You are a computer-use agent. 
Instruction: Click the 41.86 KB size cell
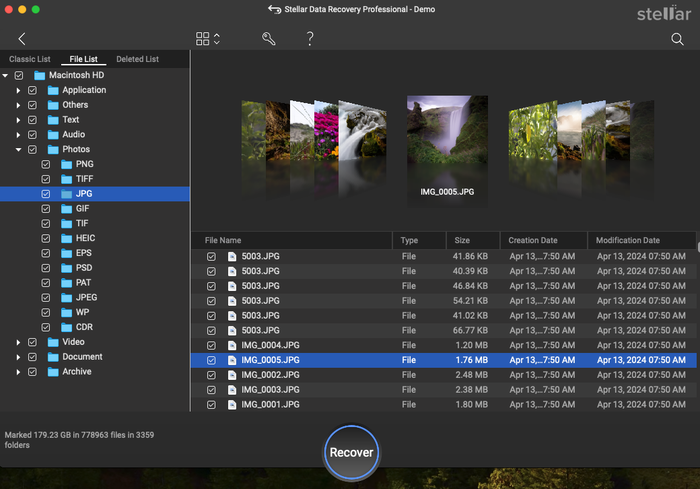[x=470, y=256]
